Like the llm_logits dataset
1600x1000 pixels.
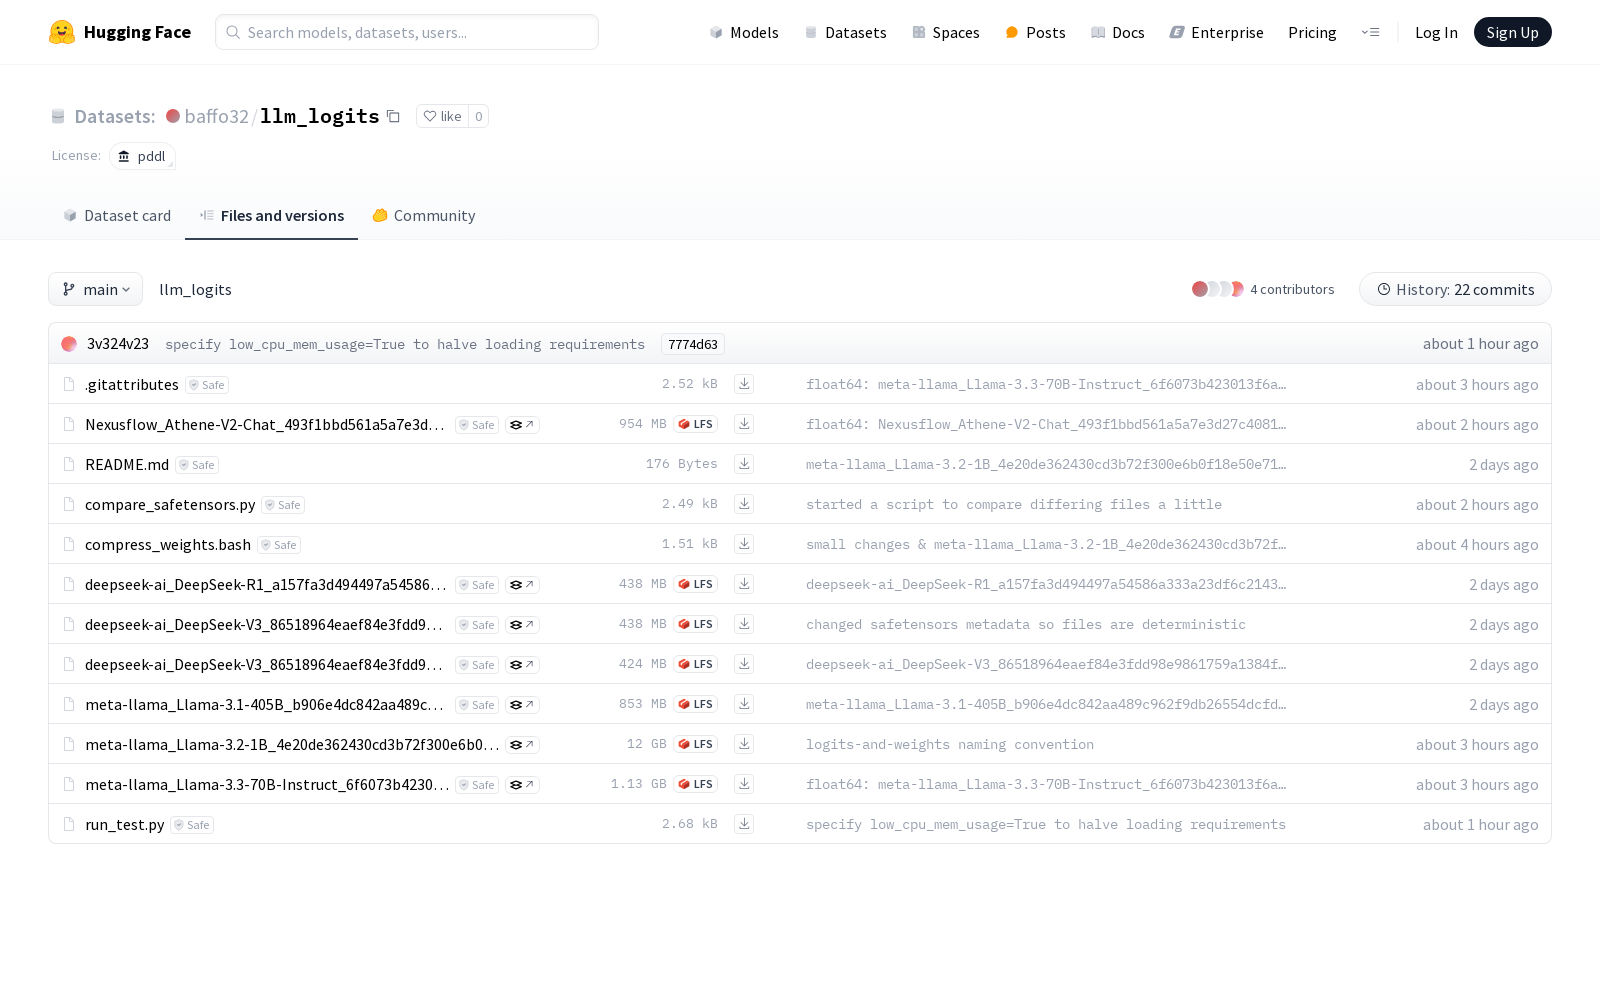pyautogui.click(x=442, y=117)
